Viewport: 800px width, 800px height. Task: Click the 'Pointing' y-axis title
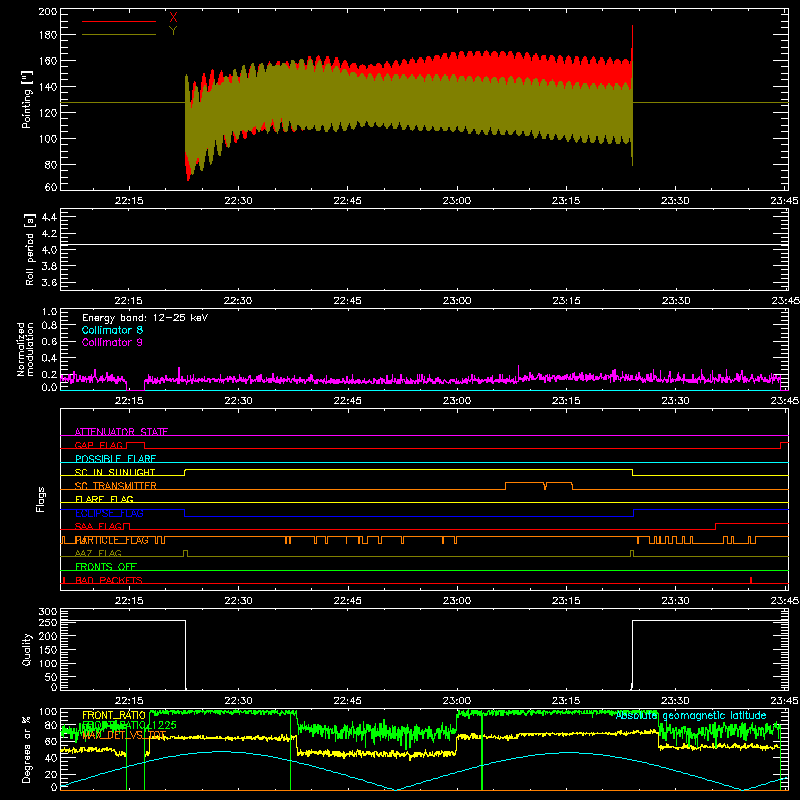click(27, 99)
